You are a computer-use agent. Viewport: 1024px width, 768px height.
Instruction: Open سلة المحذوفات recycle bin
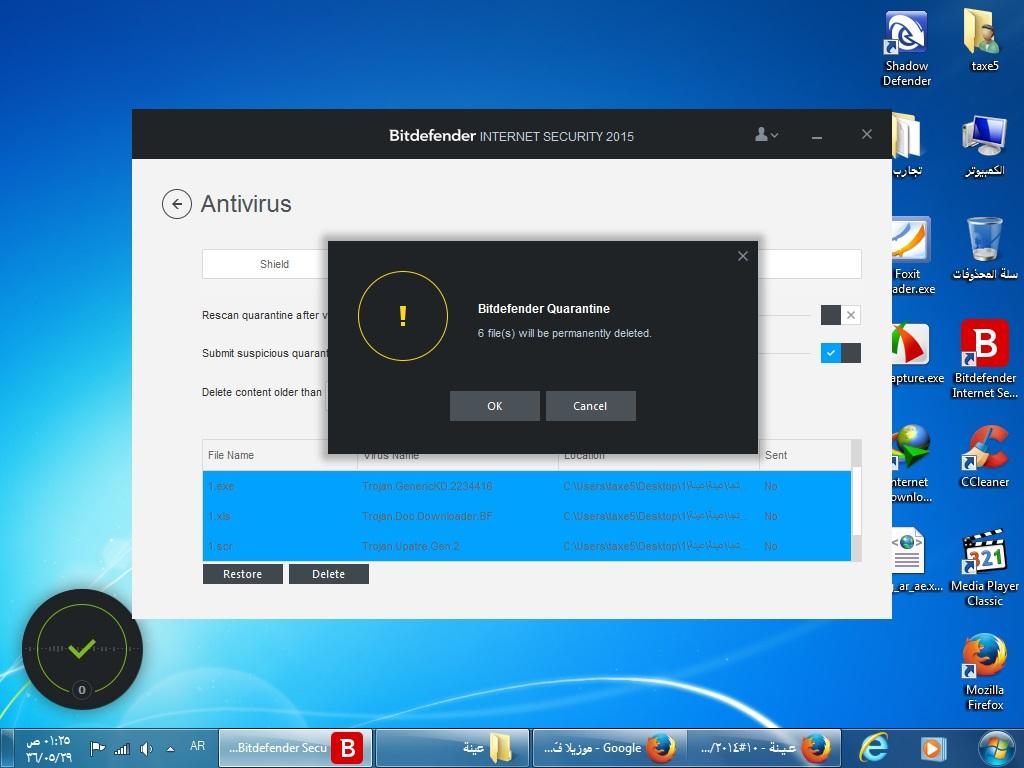click(x=984, y=249)
